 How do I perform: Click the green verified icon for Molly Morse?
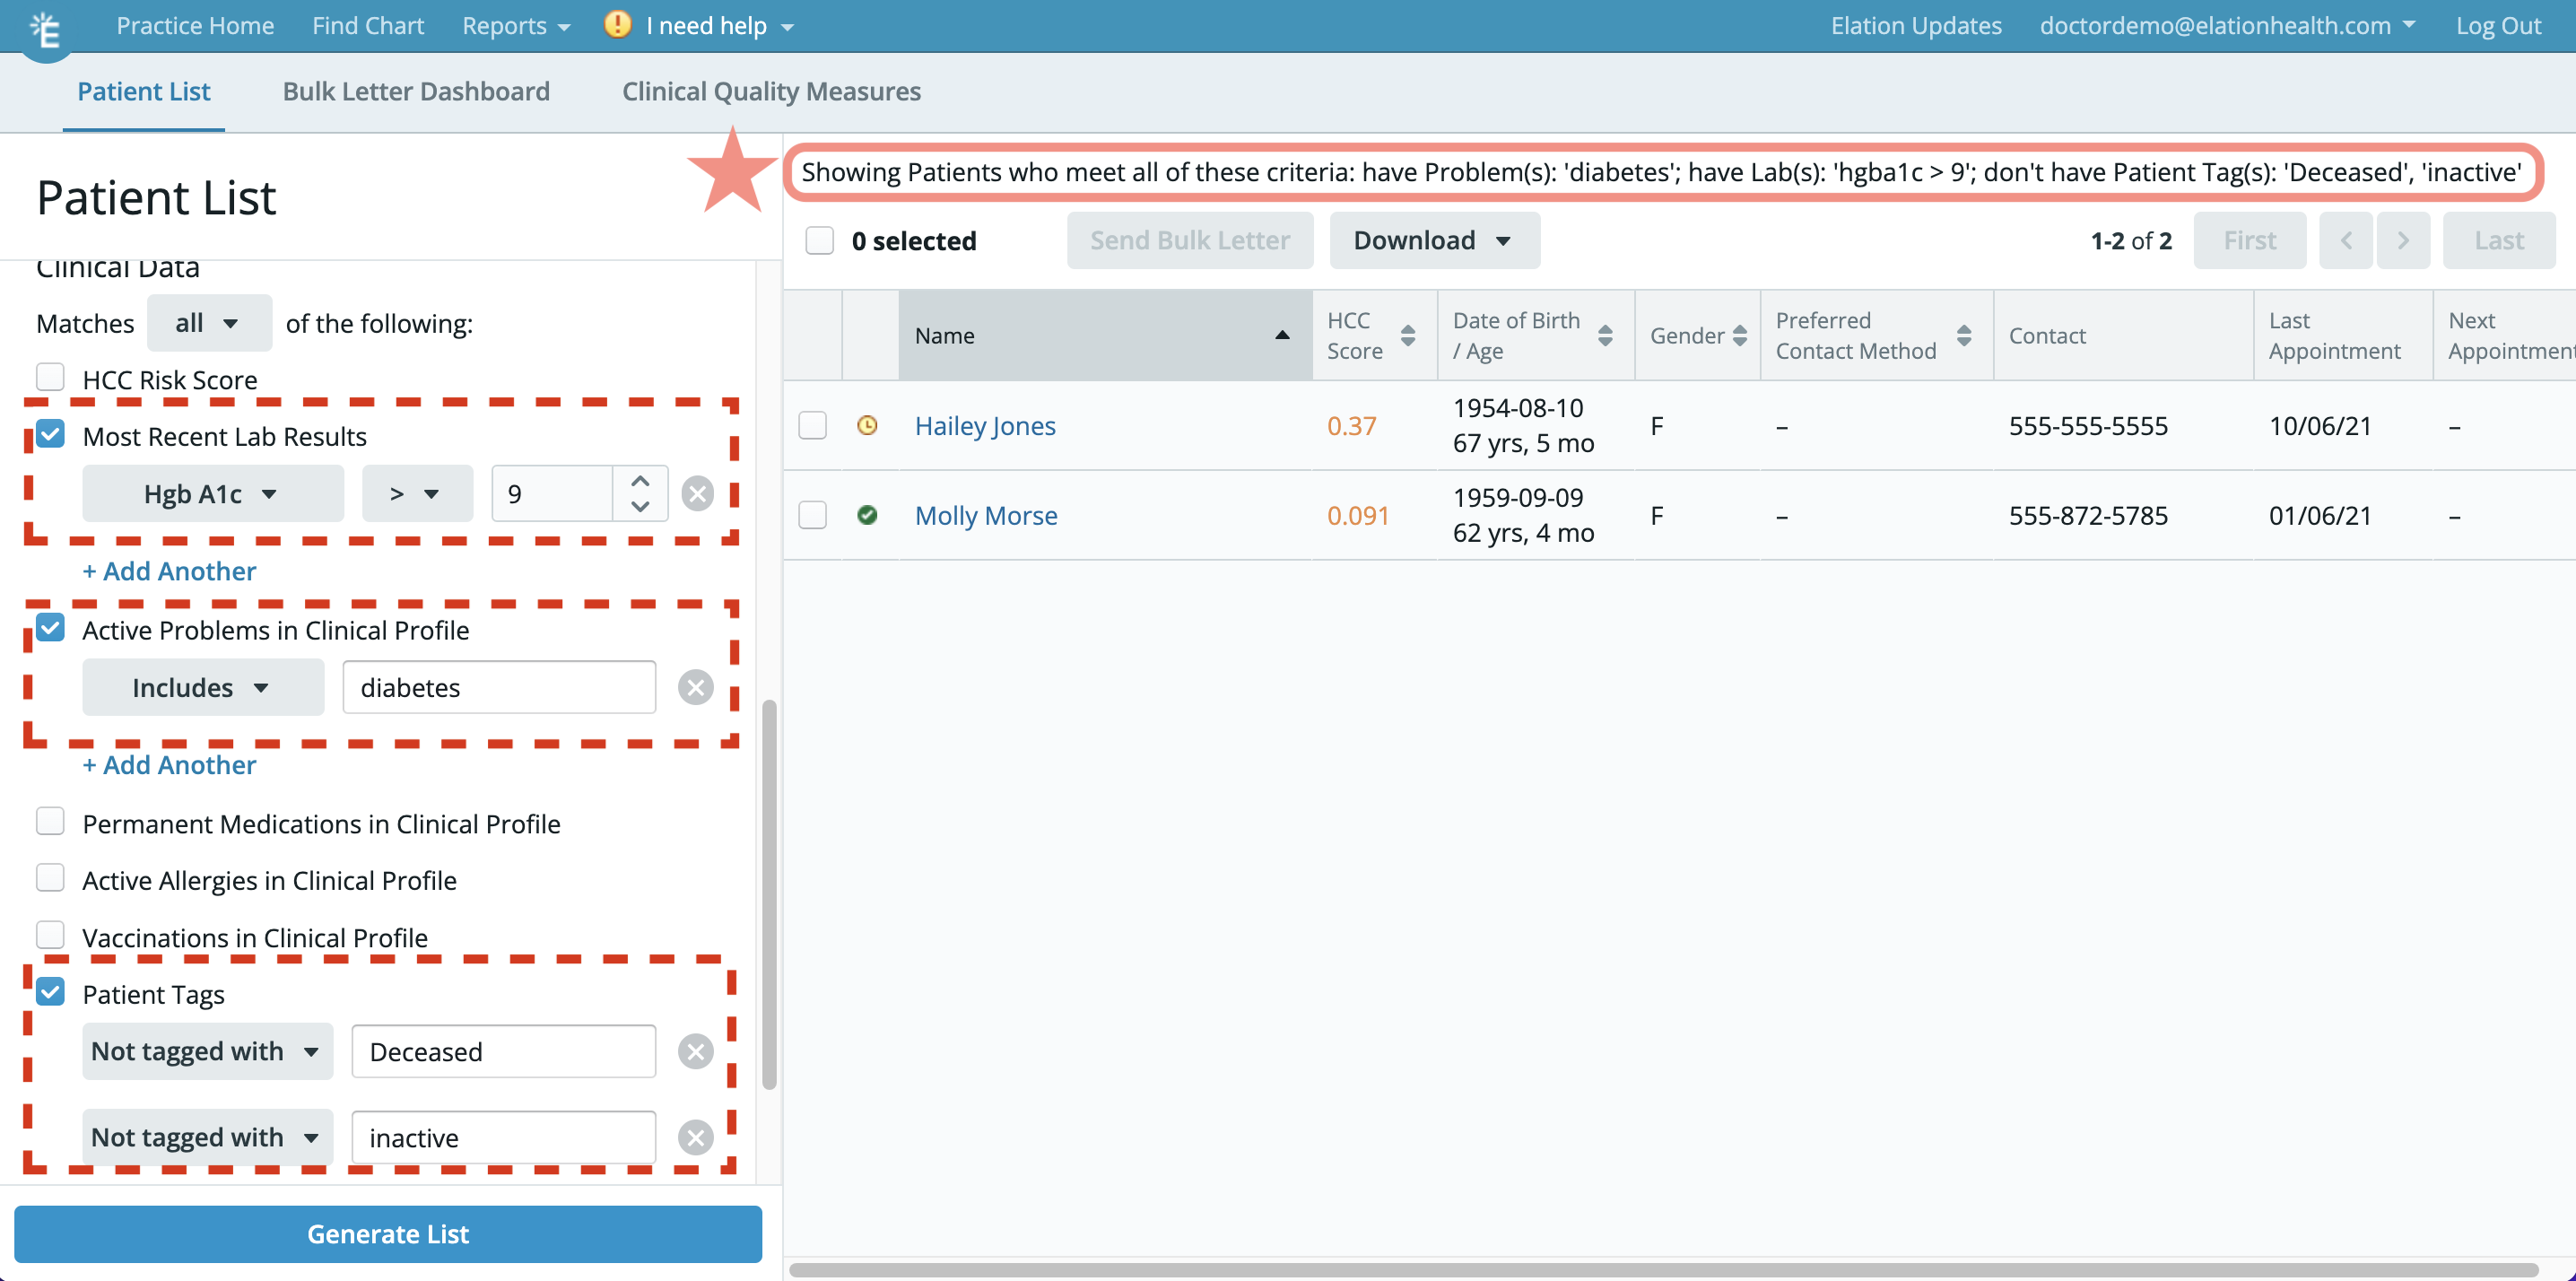click(868, 515)
